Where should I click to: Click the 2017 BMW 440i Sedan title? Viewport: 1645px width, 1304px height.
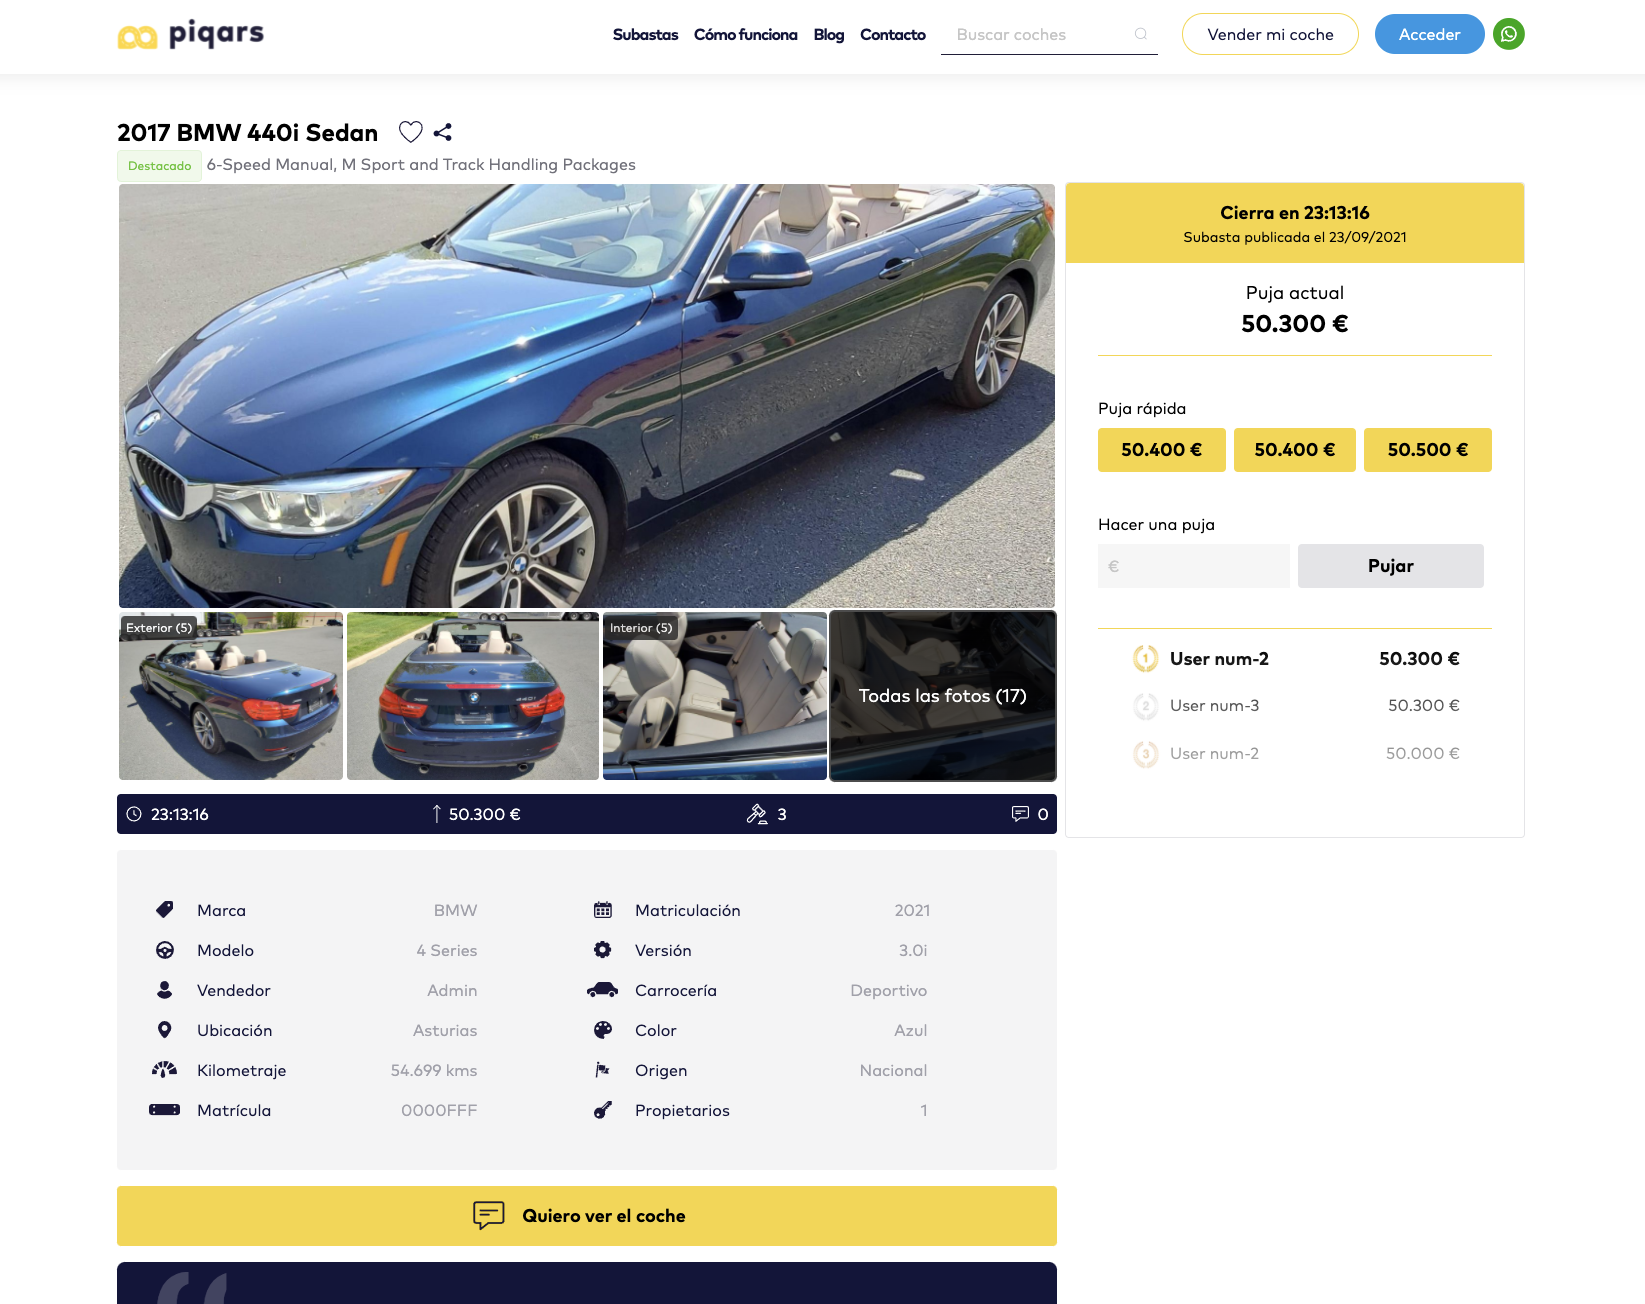248,133
